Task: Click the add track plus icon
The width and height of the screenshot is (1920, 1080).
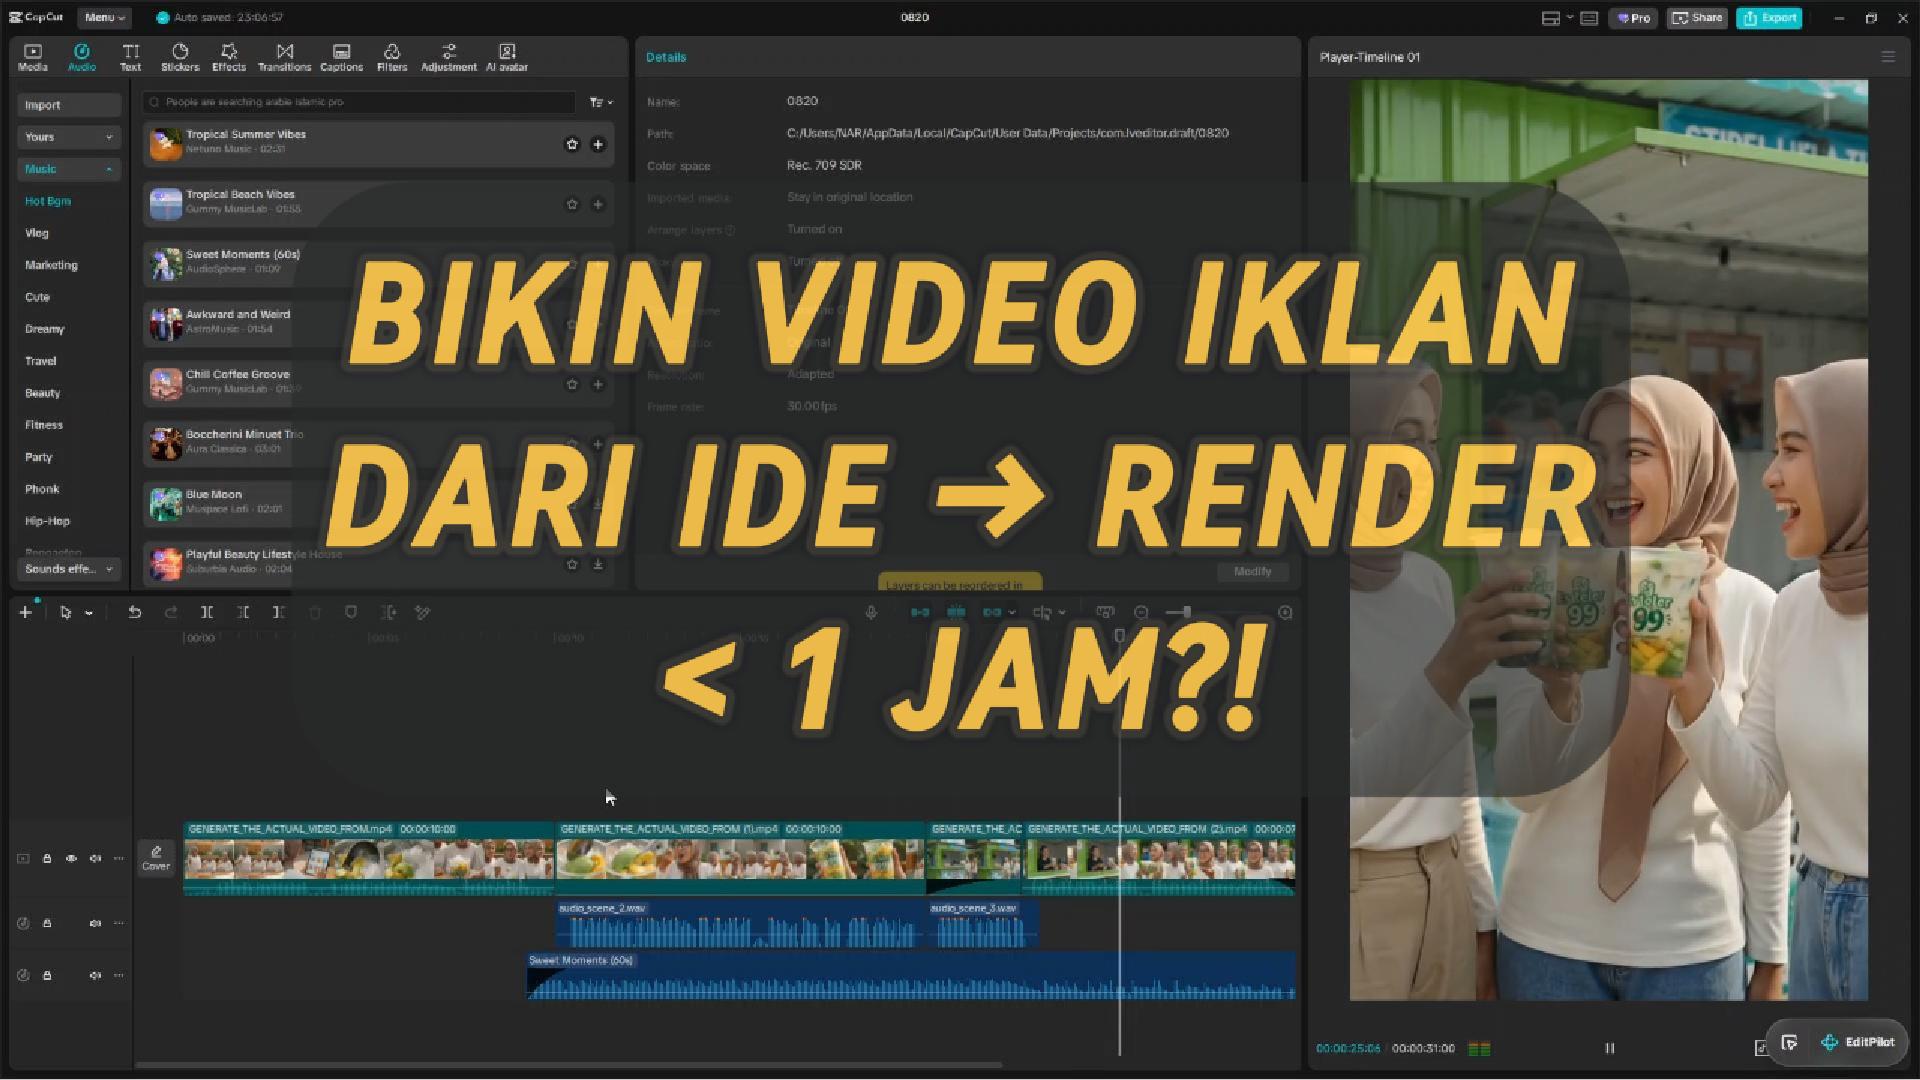Action: [x=25, y=612]
